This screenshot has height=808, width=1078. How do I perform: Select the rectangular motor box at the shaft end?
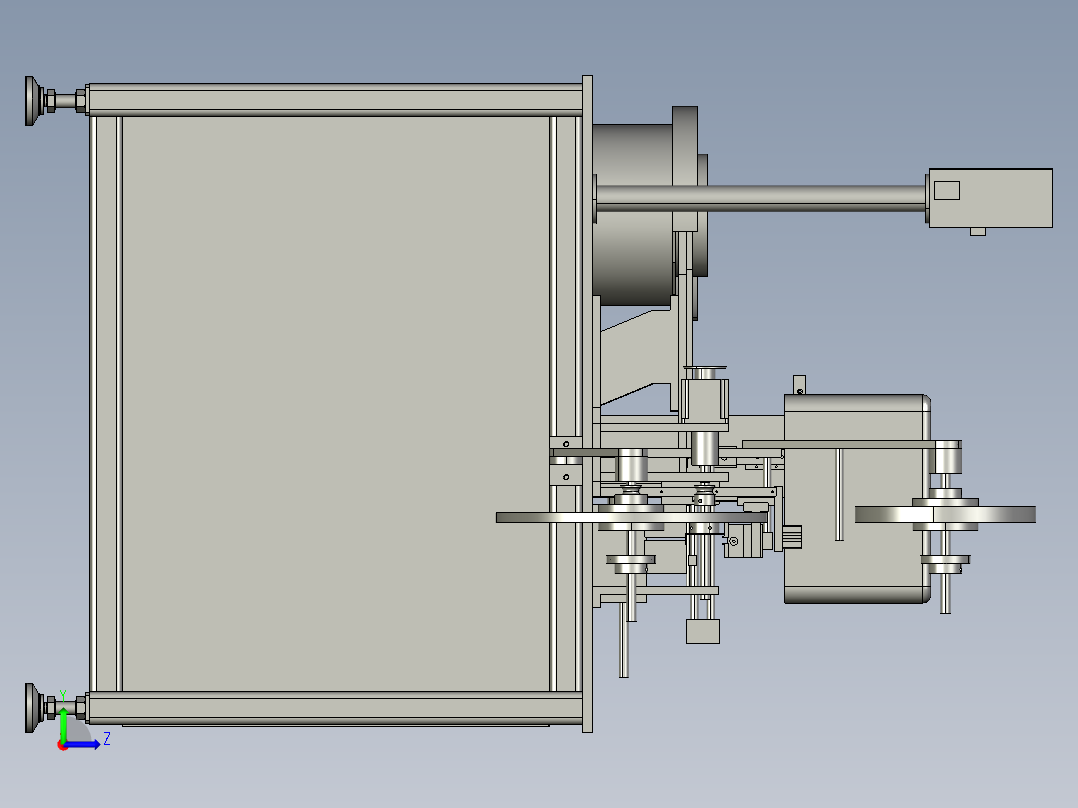pyautogui.click(x=990, y=198)
